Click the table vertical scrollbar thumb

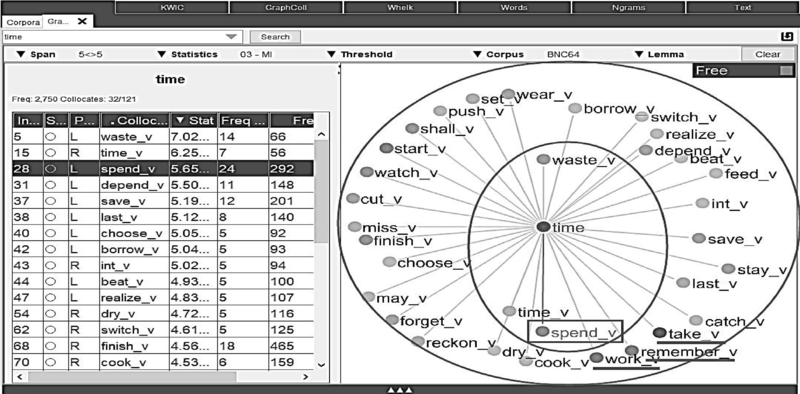(321, 192)
